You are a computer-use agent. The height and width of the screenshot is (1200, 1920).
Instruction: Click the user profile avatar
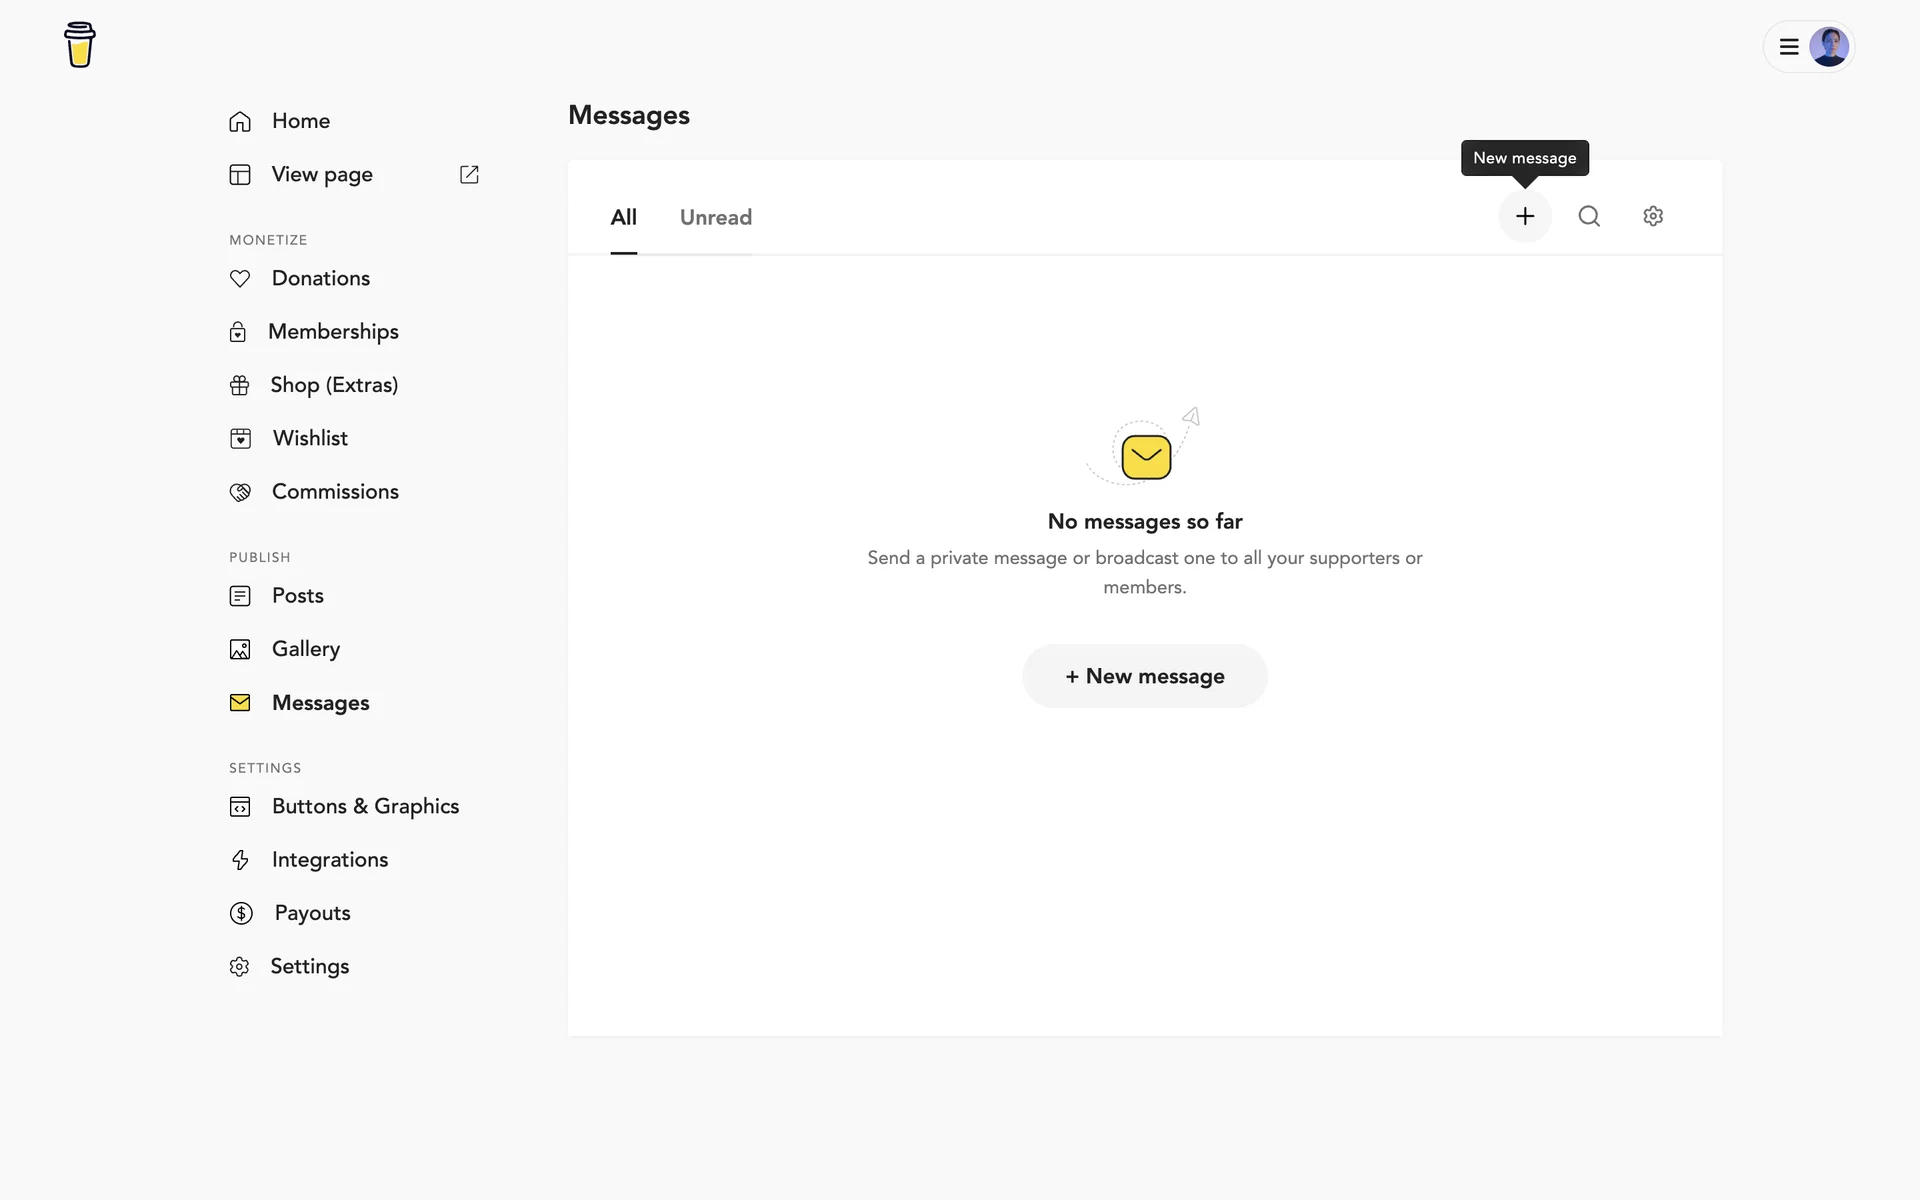pos(1829,47)
